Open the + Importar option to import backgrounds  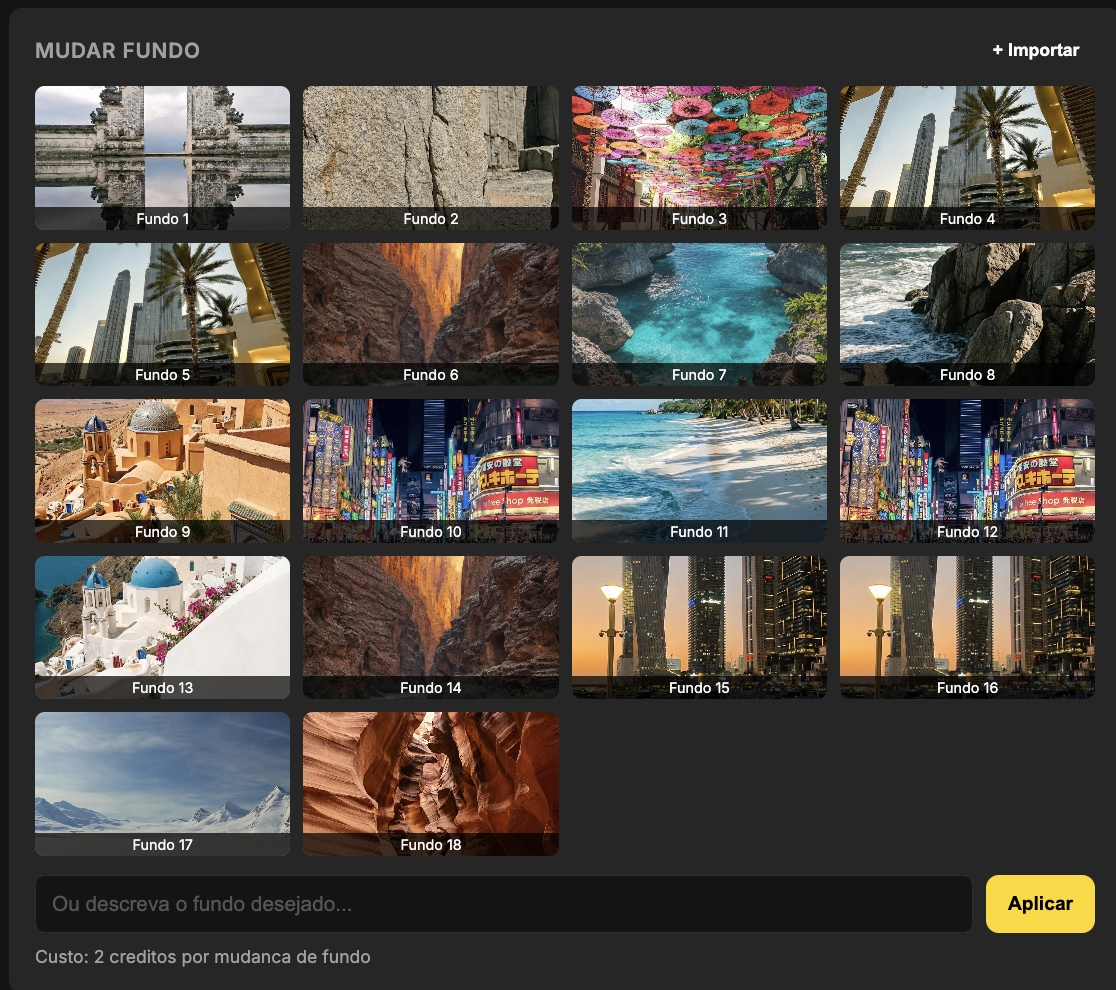click(x=1036, y=49)
